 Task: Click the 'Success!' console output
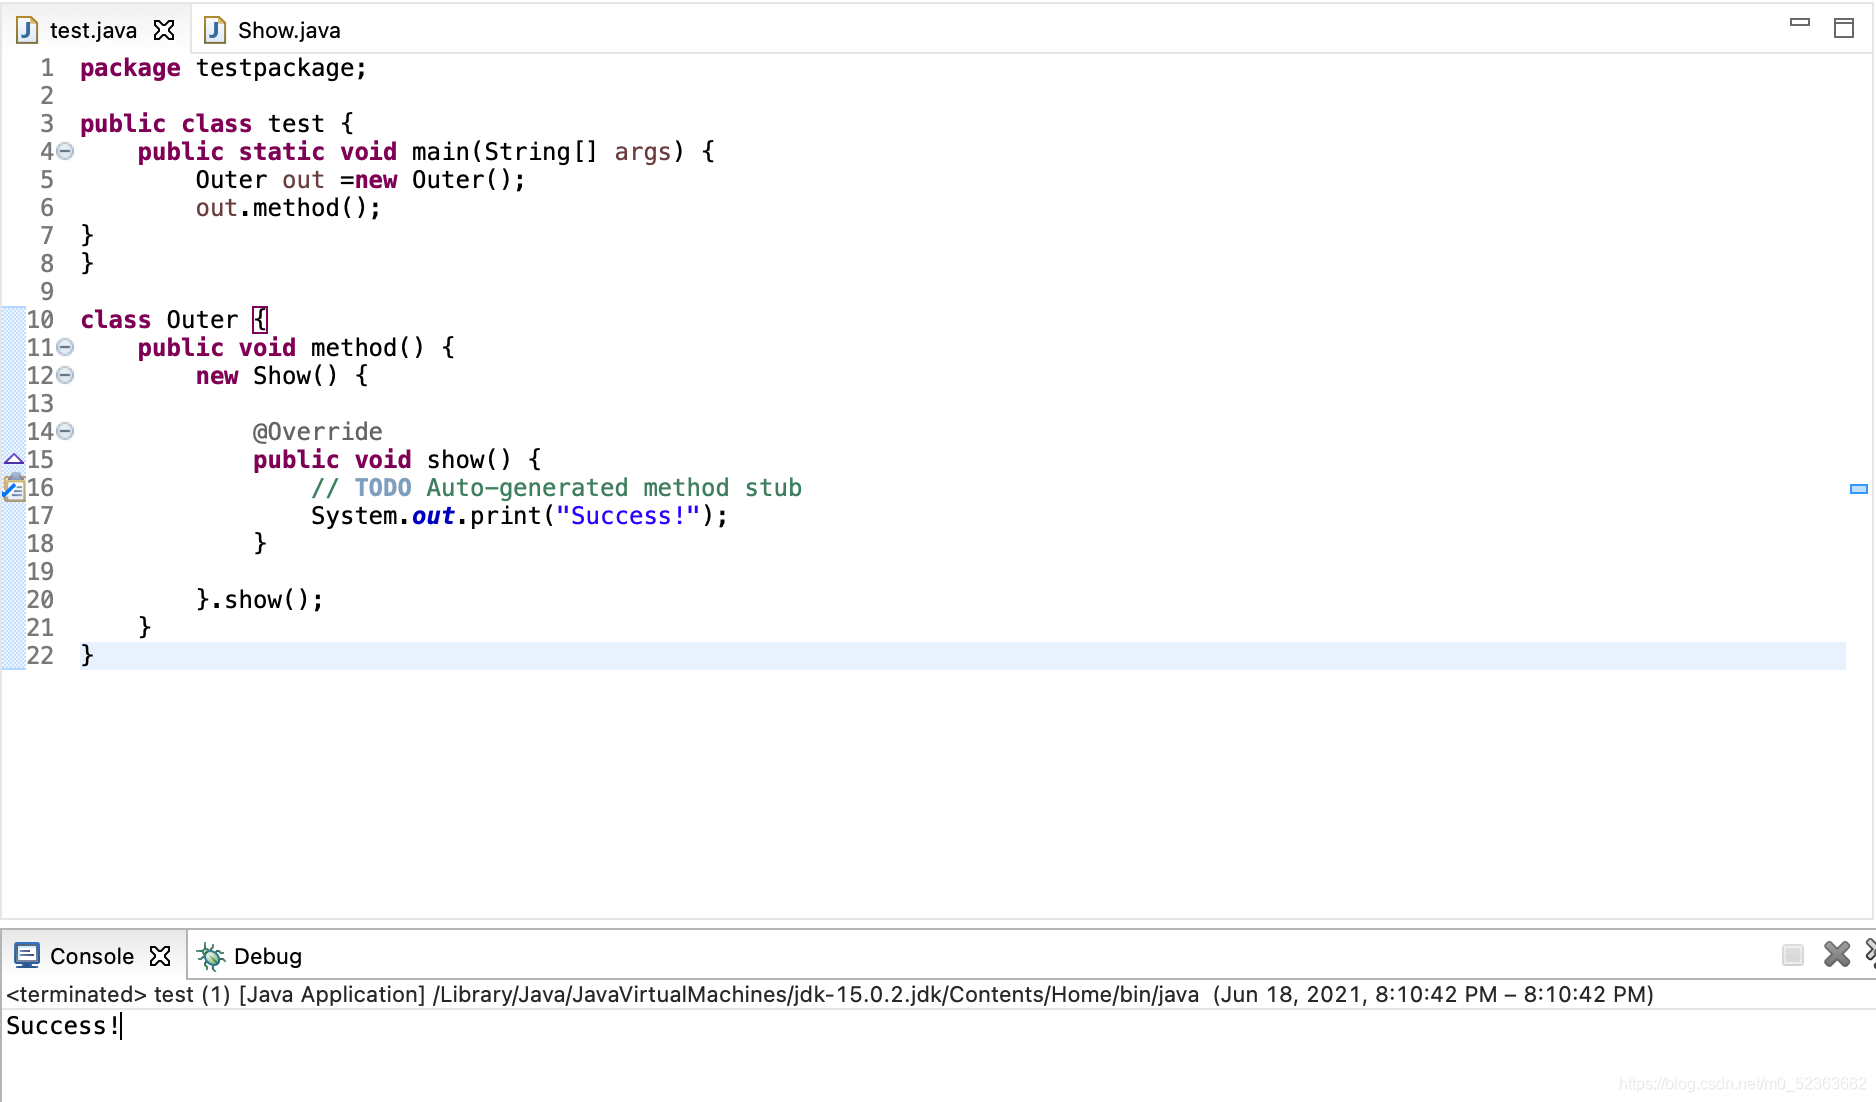click(x=62, y=1026)
